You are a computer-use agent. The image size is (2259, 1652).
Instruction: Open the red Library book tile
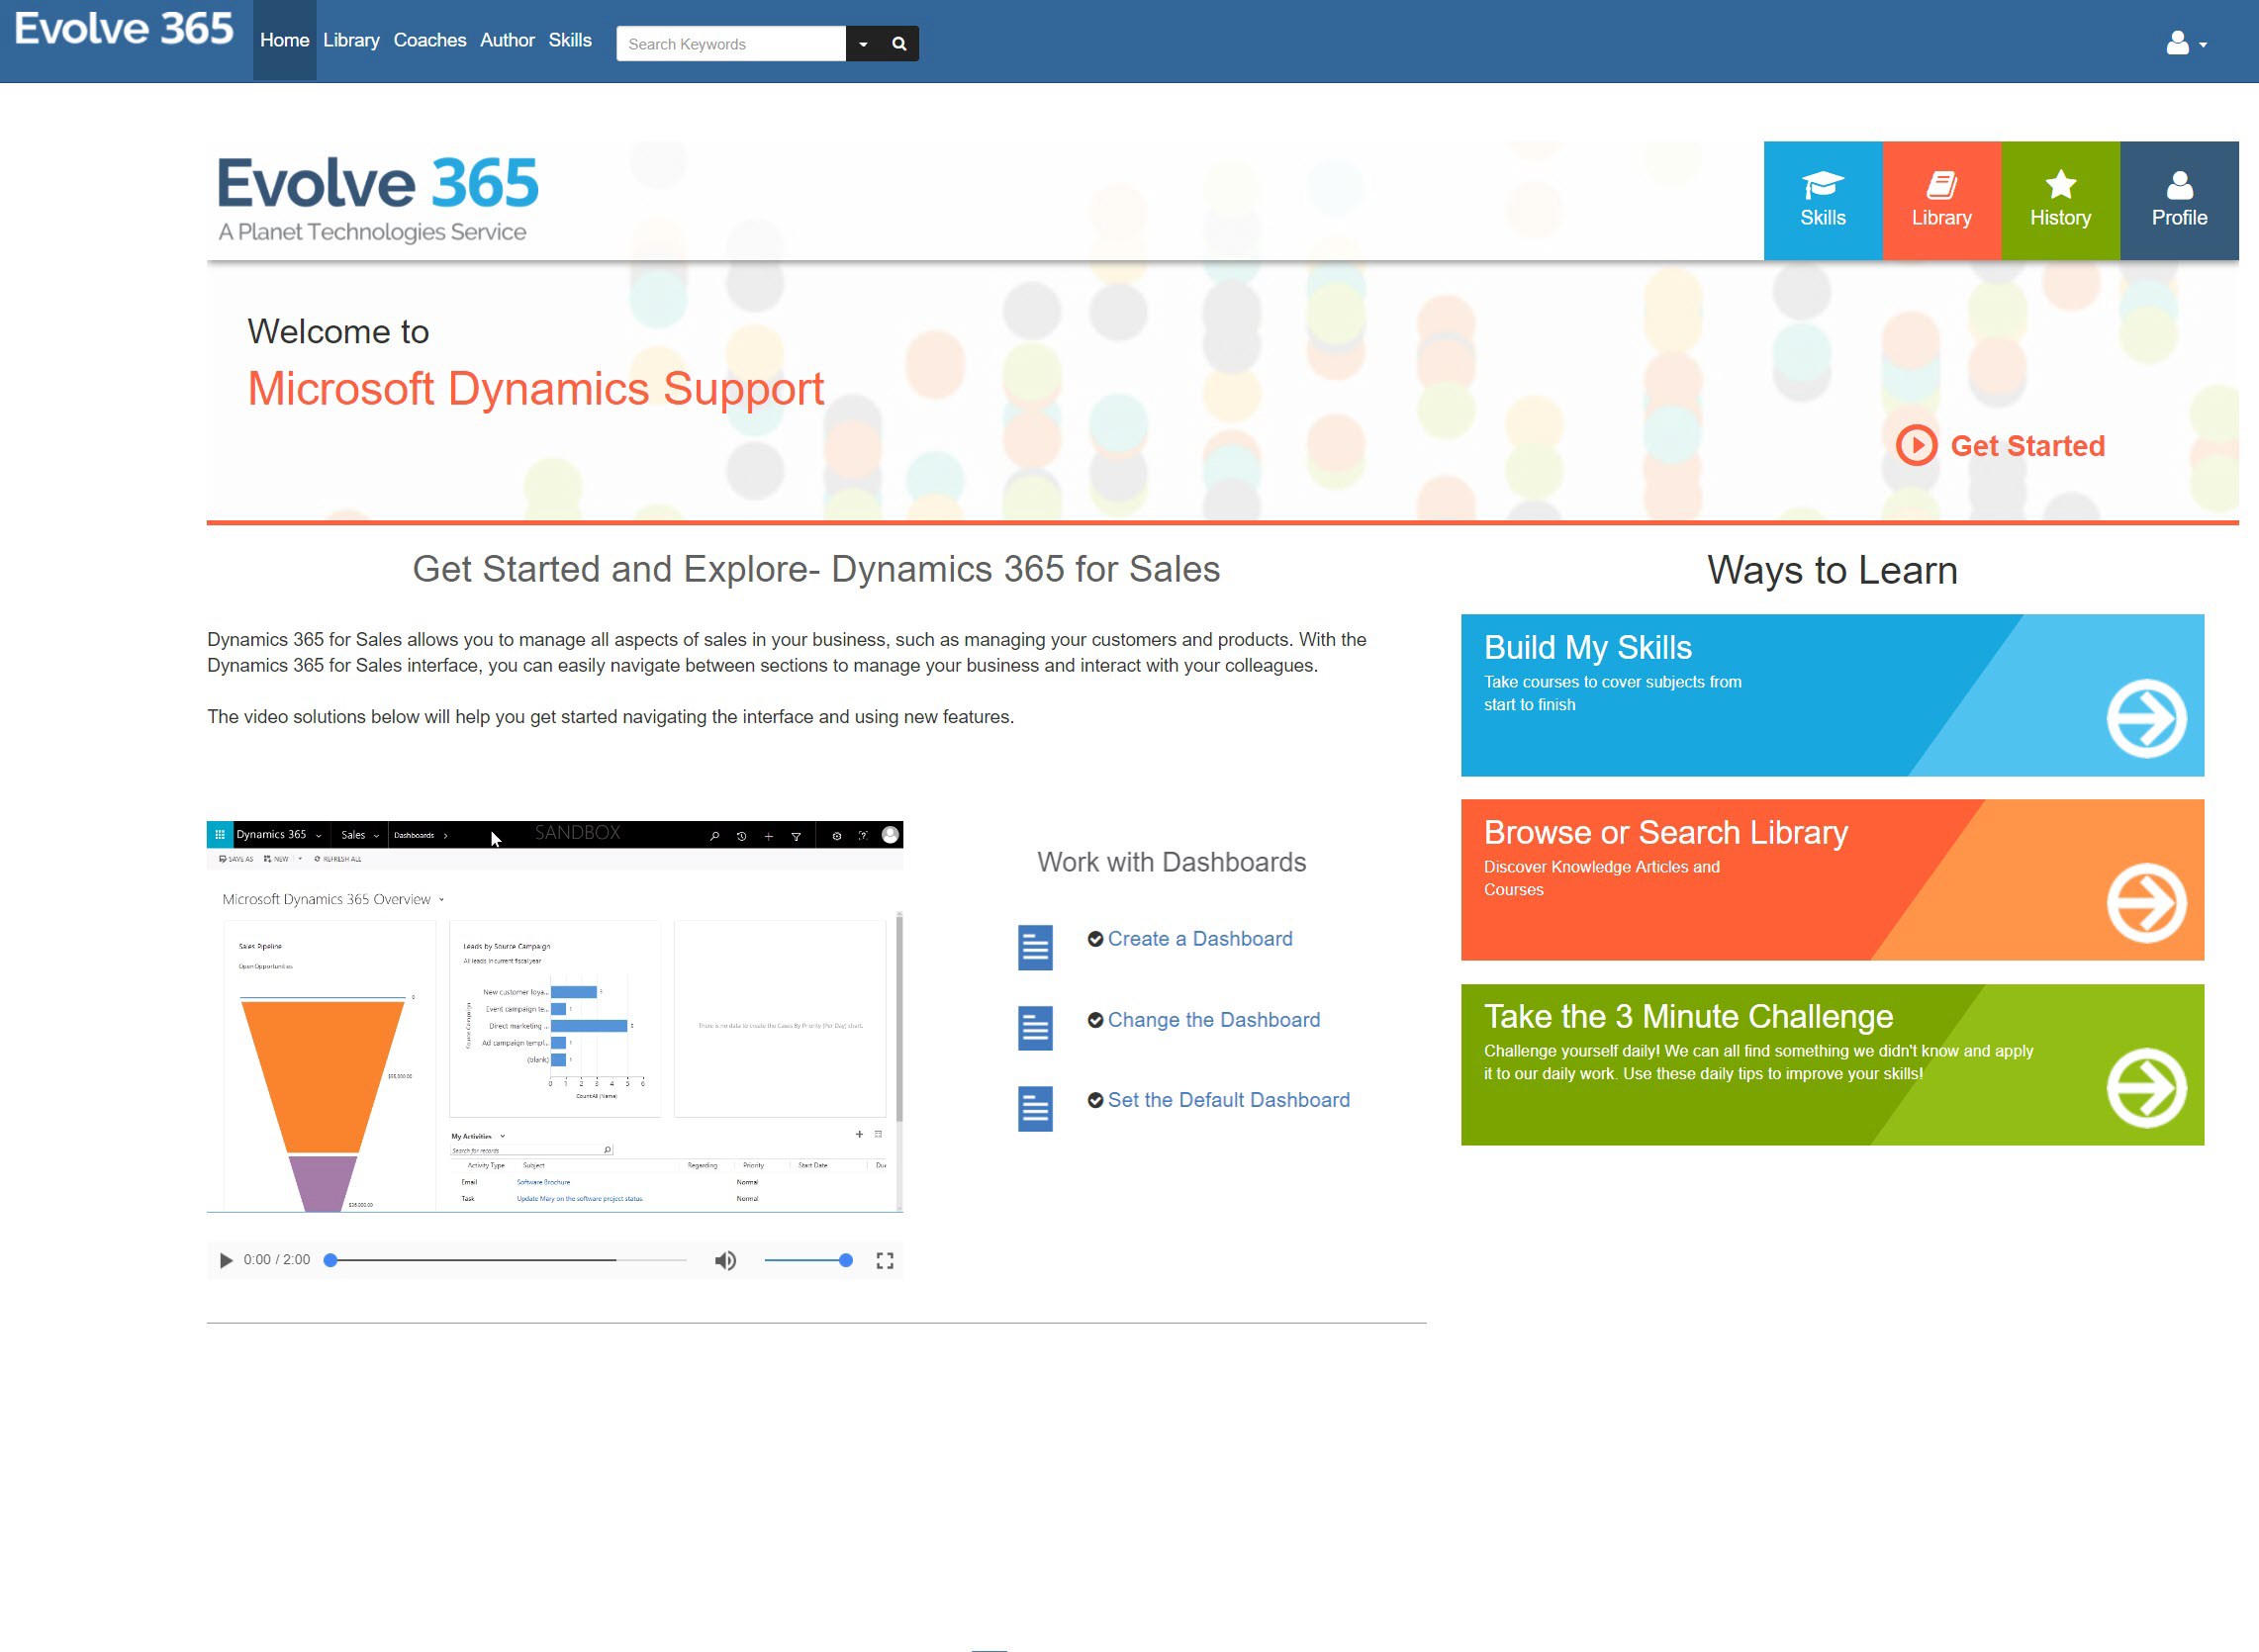1941,200
